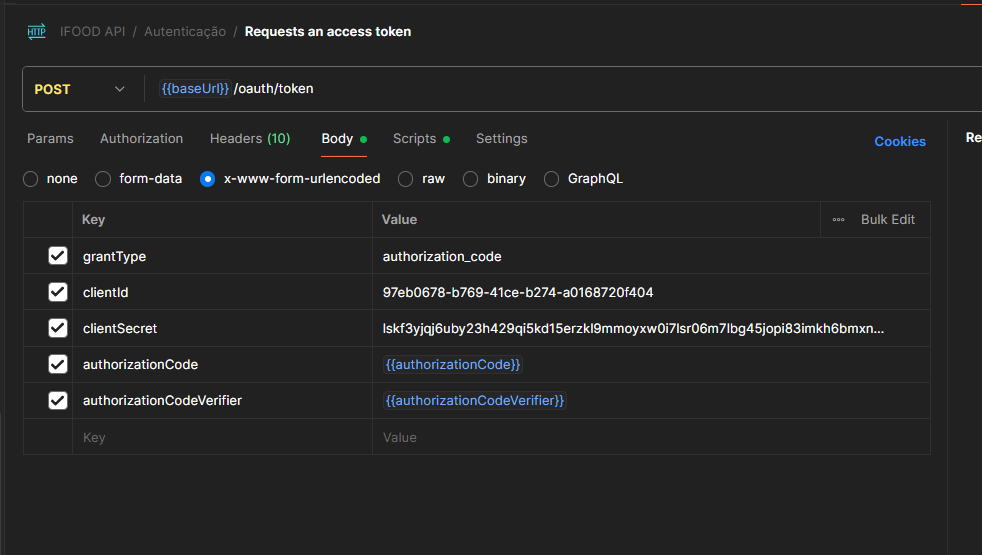Click the Cookies link
Viewport: 982px width, 555px height.
click(x=899, y=141)
